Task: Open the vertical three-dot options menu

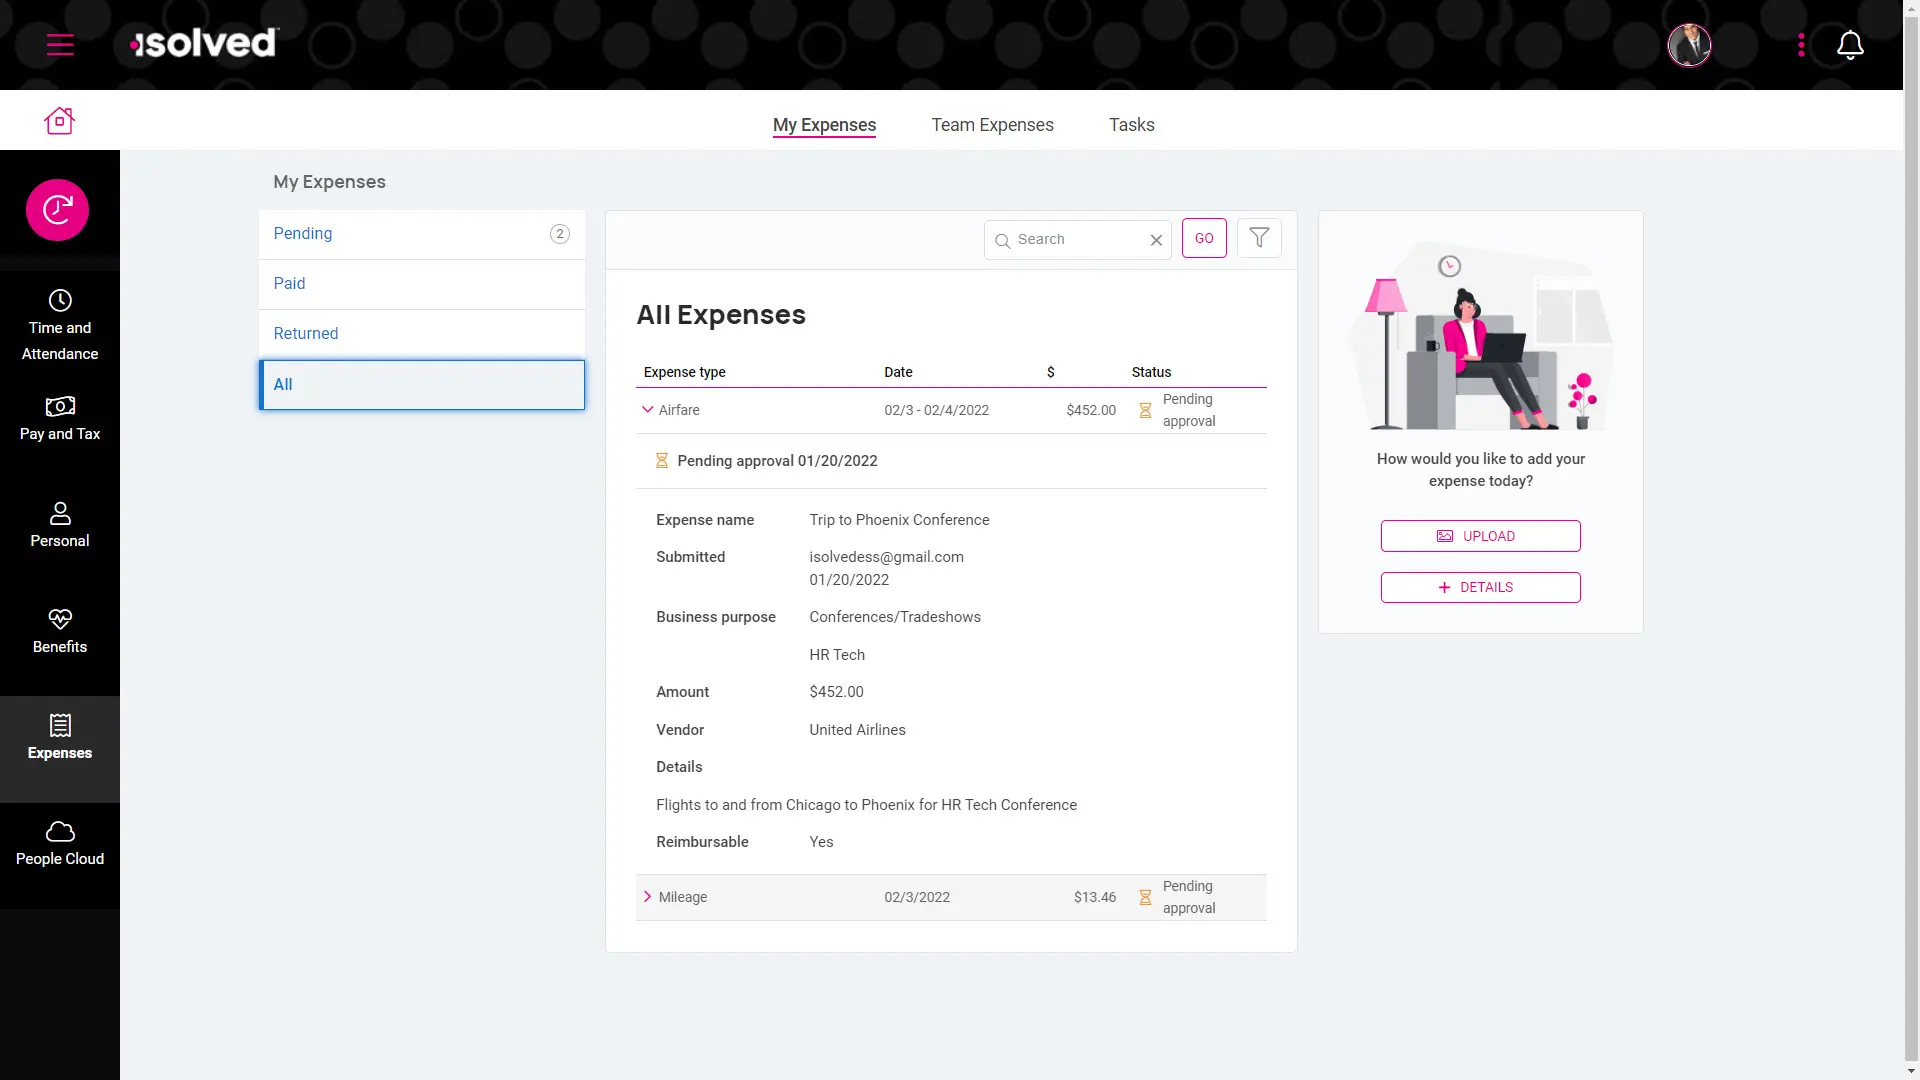Action: (x=1801, y=45)
